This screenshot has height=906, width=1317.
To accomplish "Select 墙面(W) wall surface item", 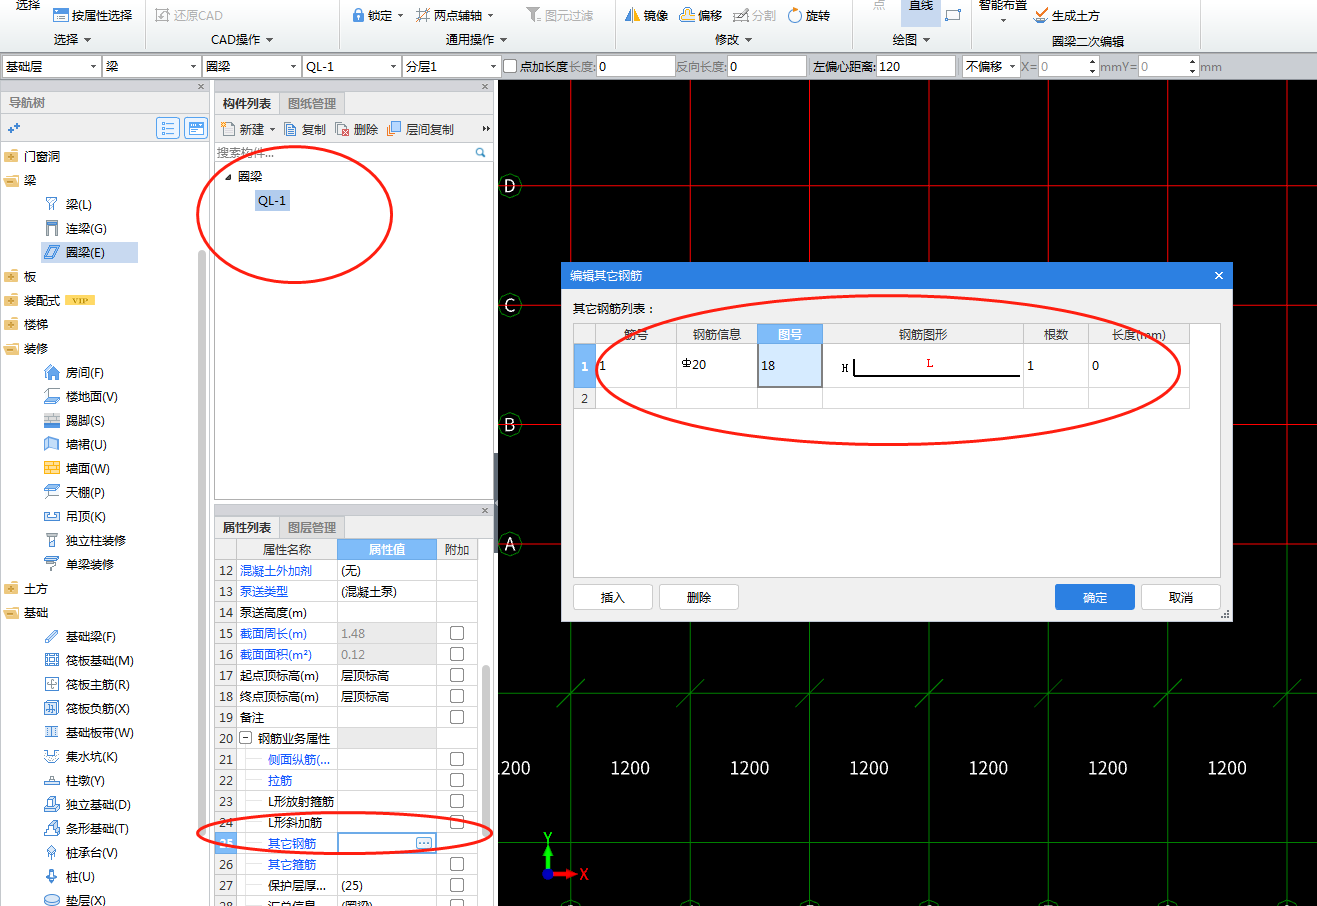I will click(x=78, y=469).
